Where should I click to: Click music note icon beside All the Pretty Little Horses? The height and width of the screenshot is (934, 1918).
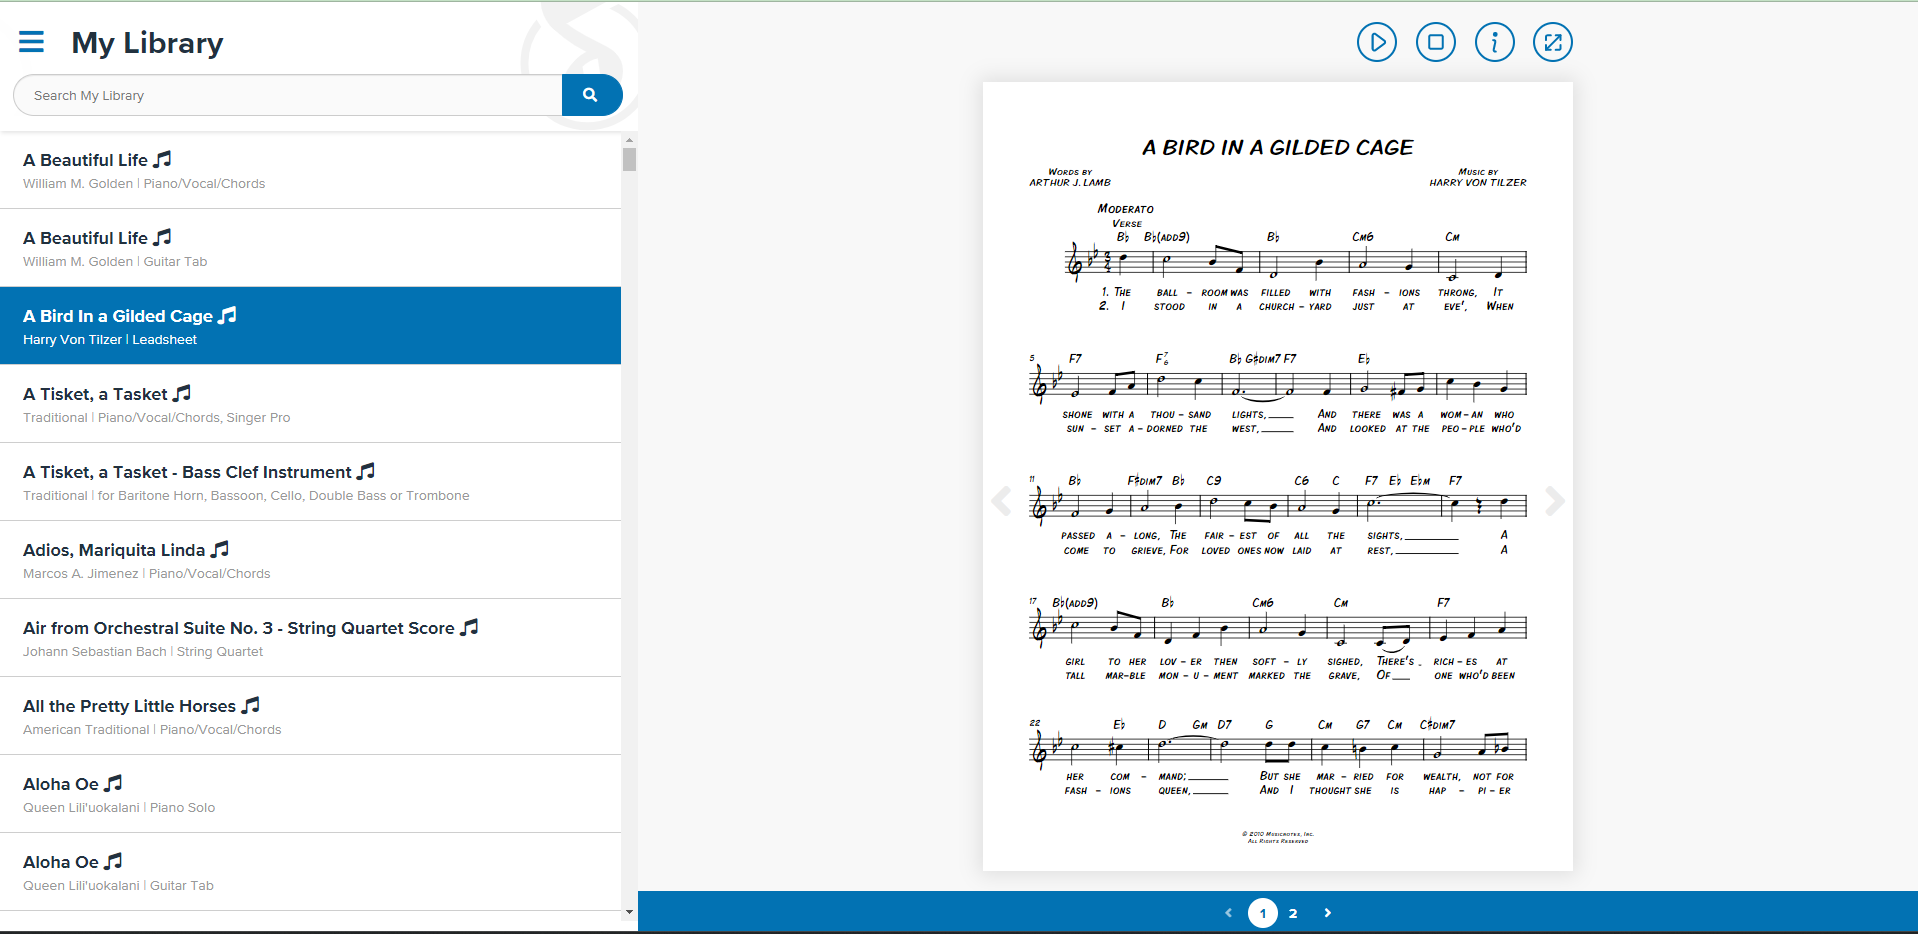click(251, 705)
